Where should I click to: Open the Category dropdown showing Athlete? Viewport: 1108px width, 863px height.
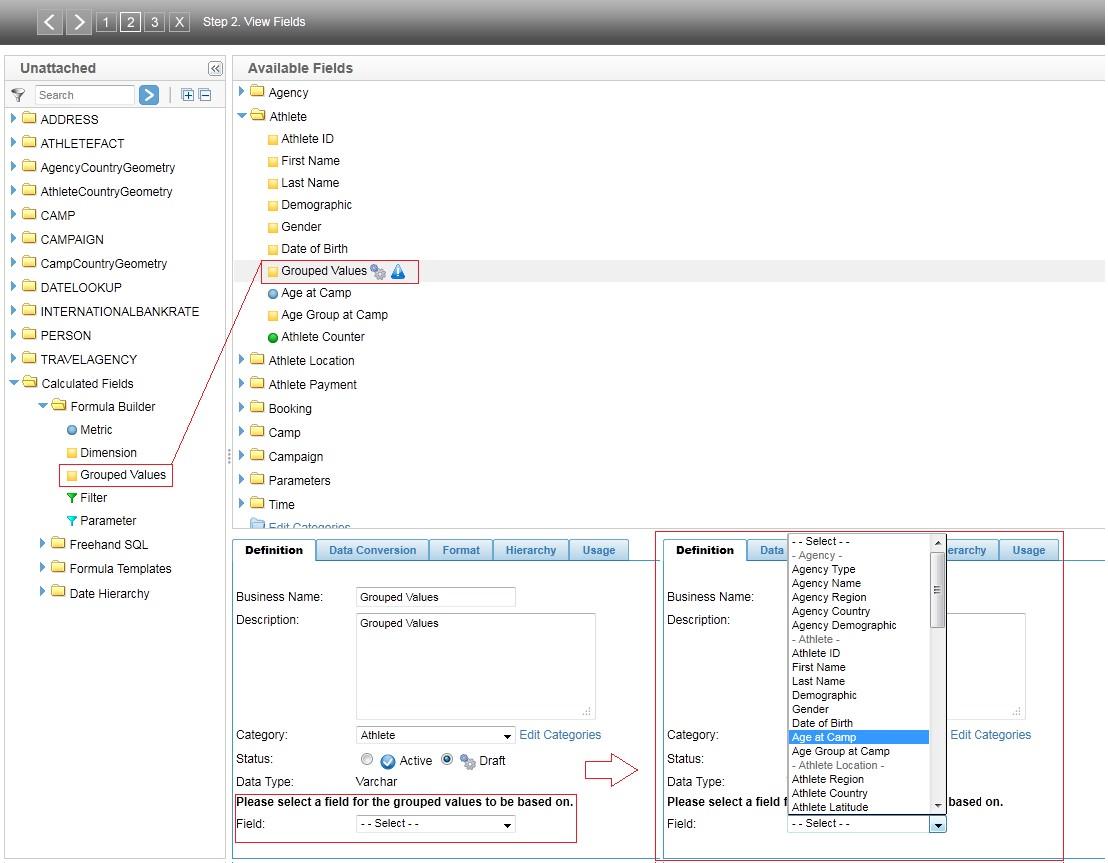(x=435, y=735)
